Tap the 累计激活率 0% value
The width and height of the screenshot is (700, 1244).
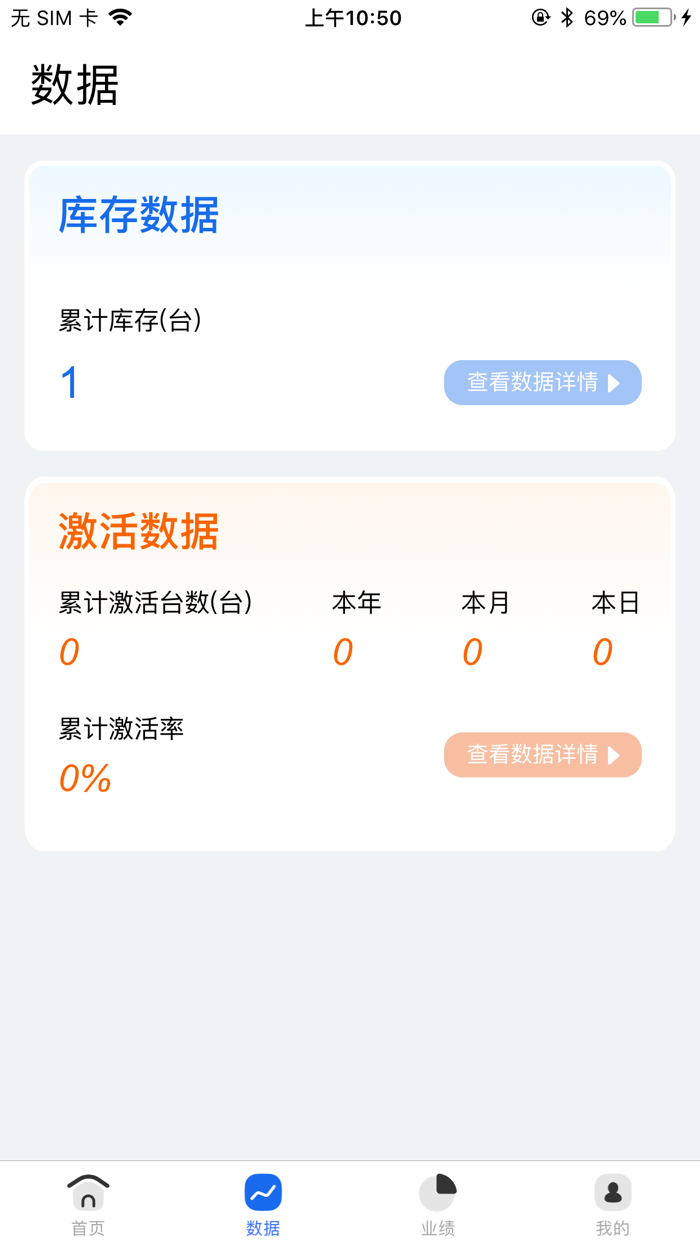85,779
